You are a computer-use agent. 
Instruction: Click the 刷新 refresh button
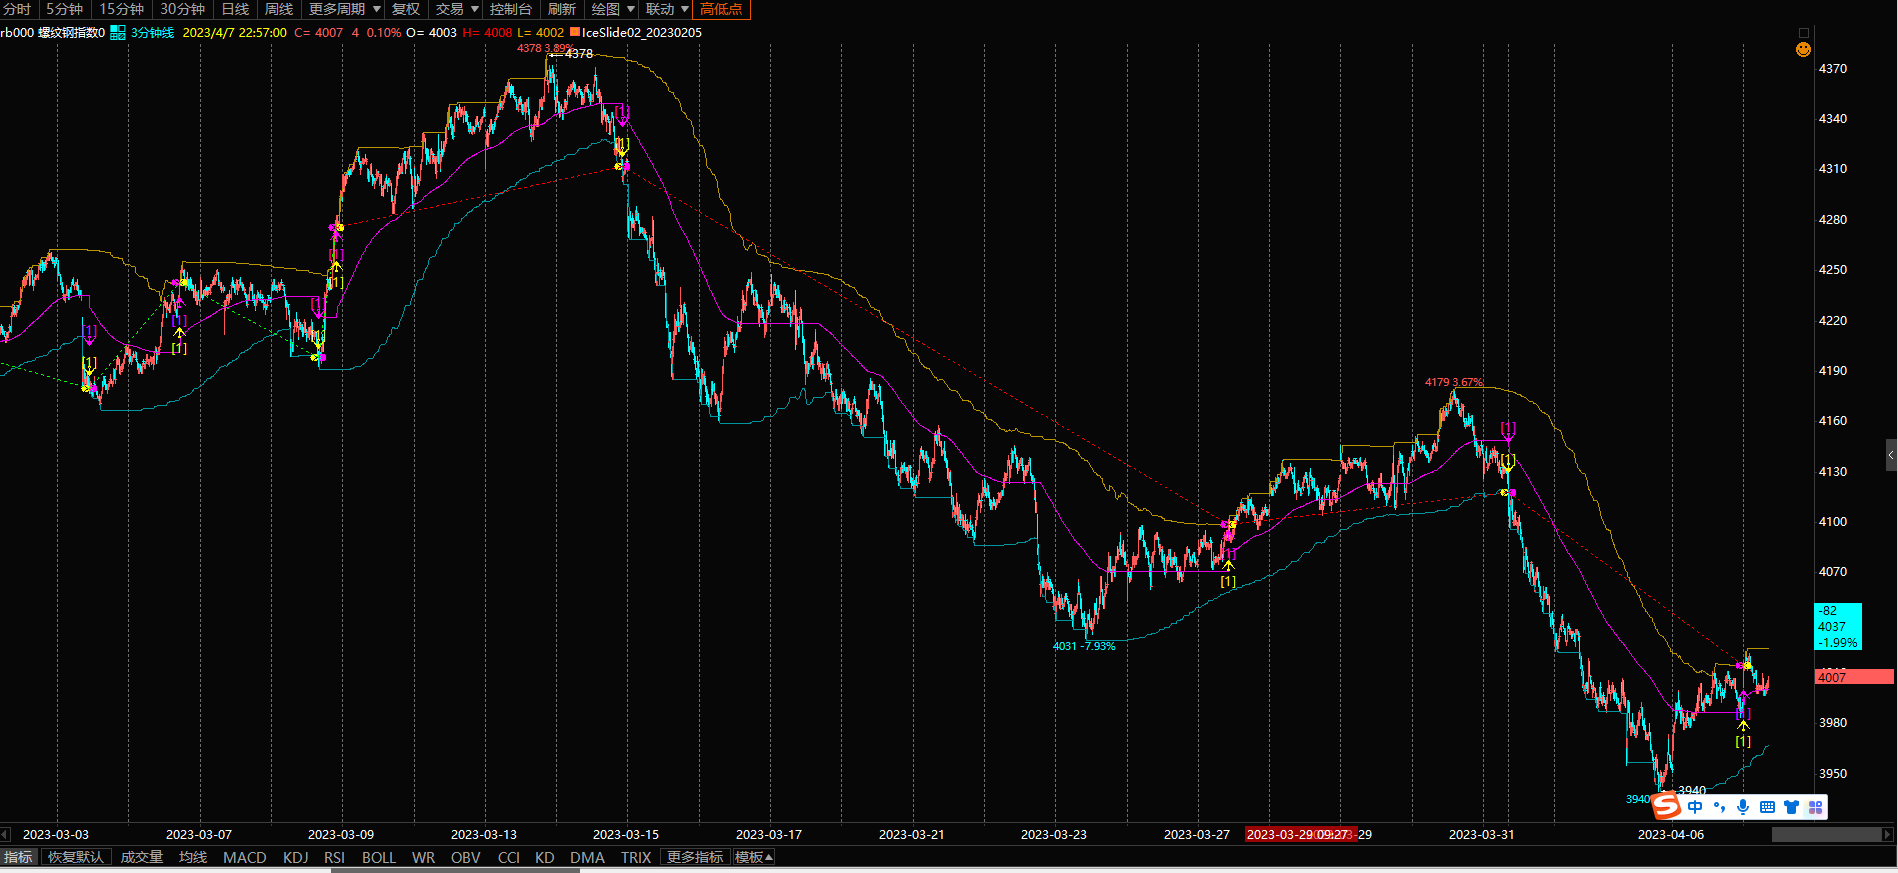point(562,9)
